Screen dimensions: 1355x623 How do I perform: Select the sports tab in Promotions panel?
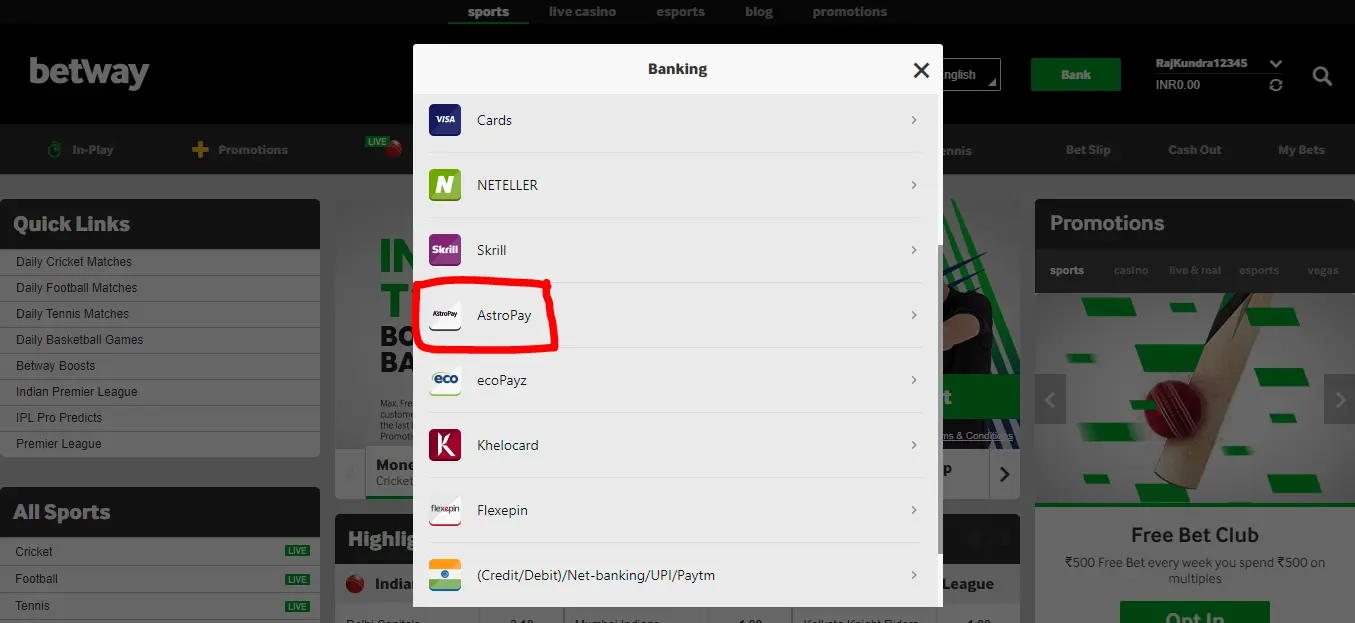1067,271
